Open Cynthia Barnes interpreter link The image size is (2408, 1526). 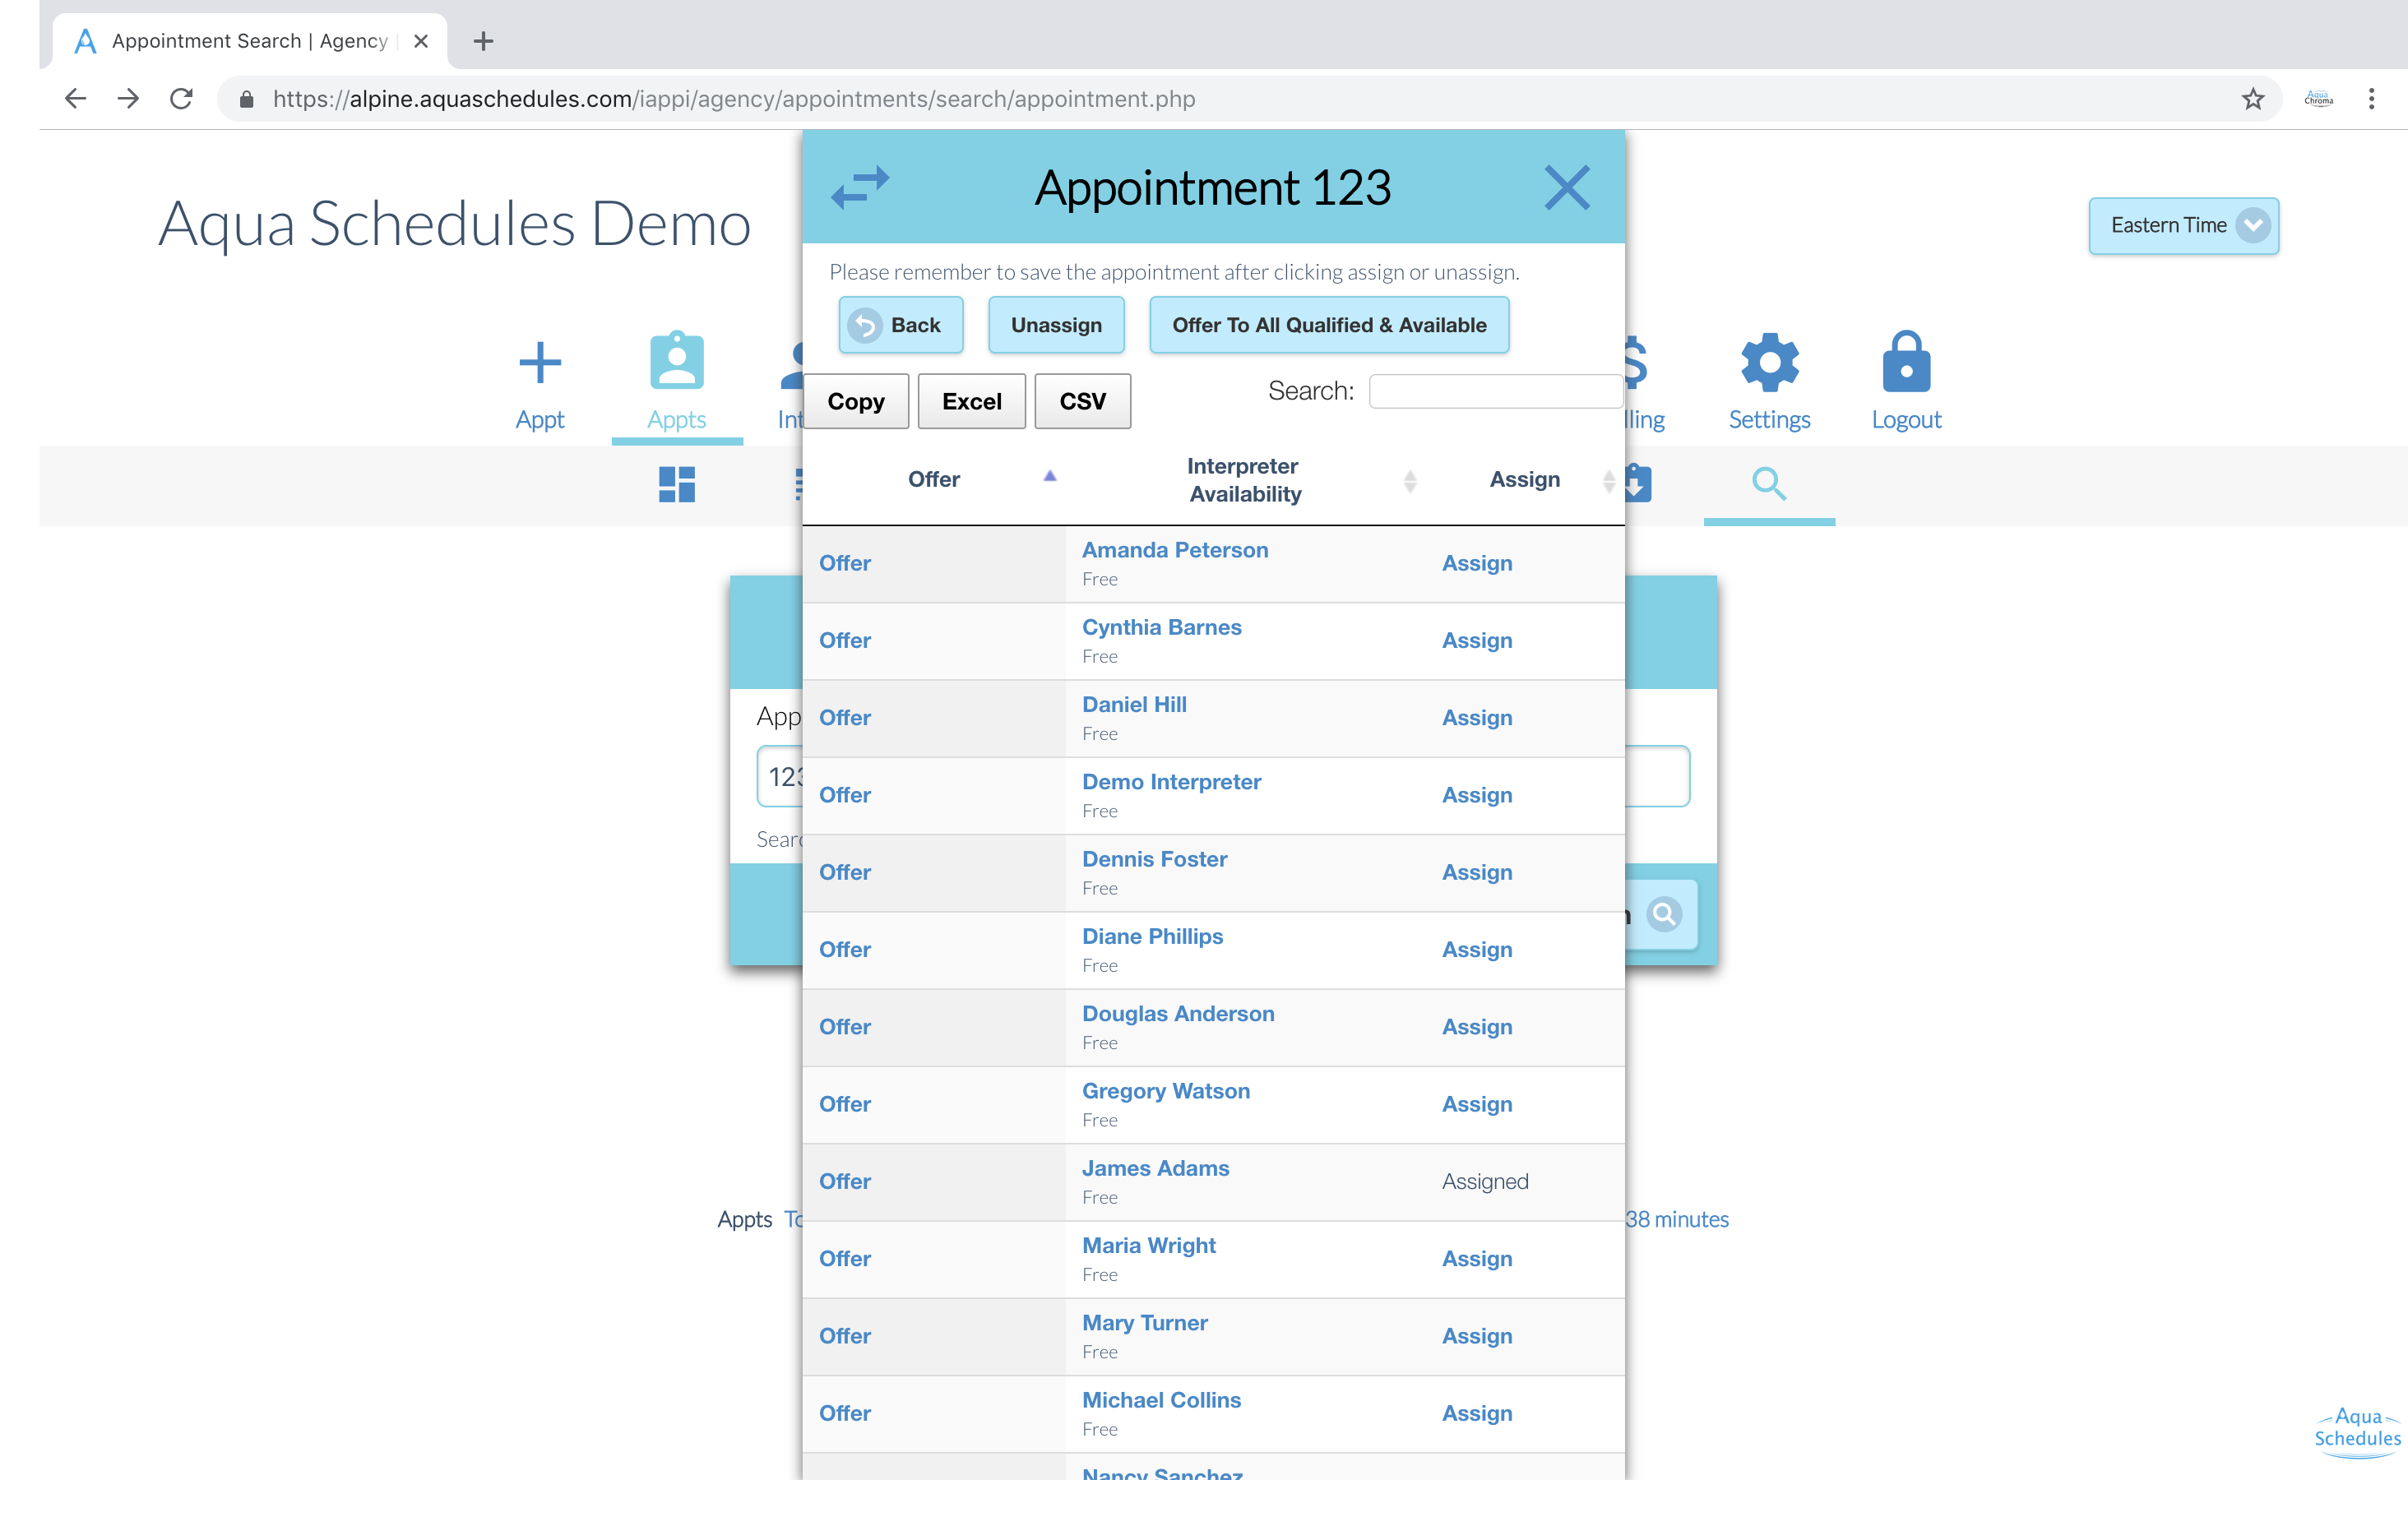click(x=1162, y=627)
